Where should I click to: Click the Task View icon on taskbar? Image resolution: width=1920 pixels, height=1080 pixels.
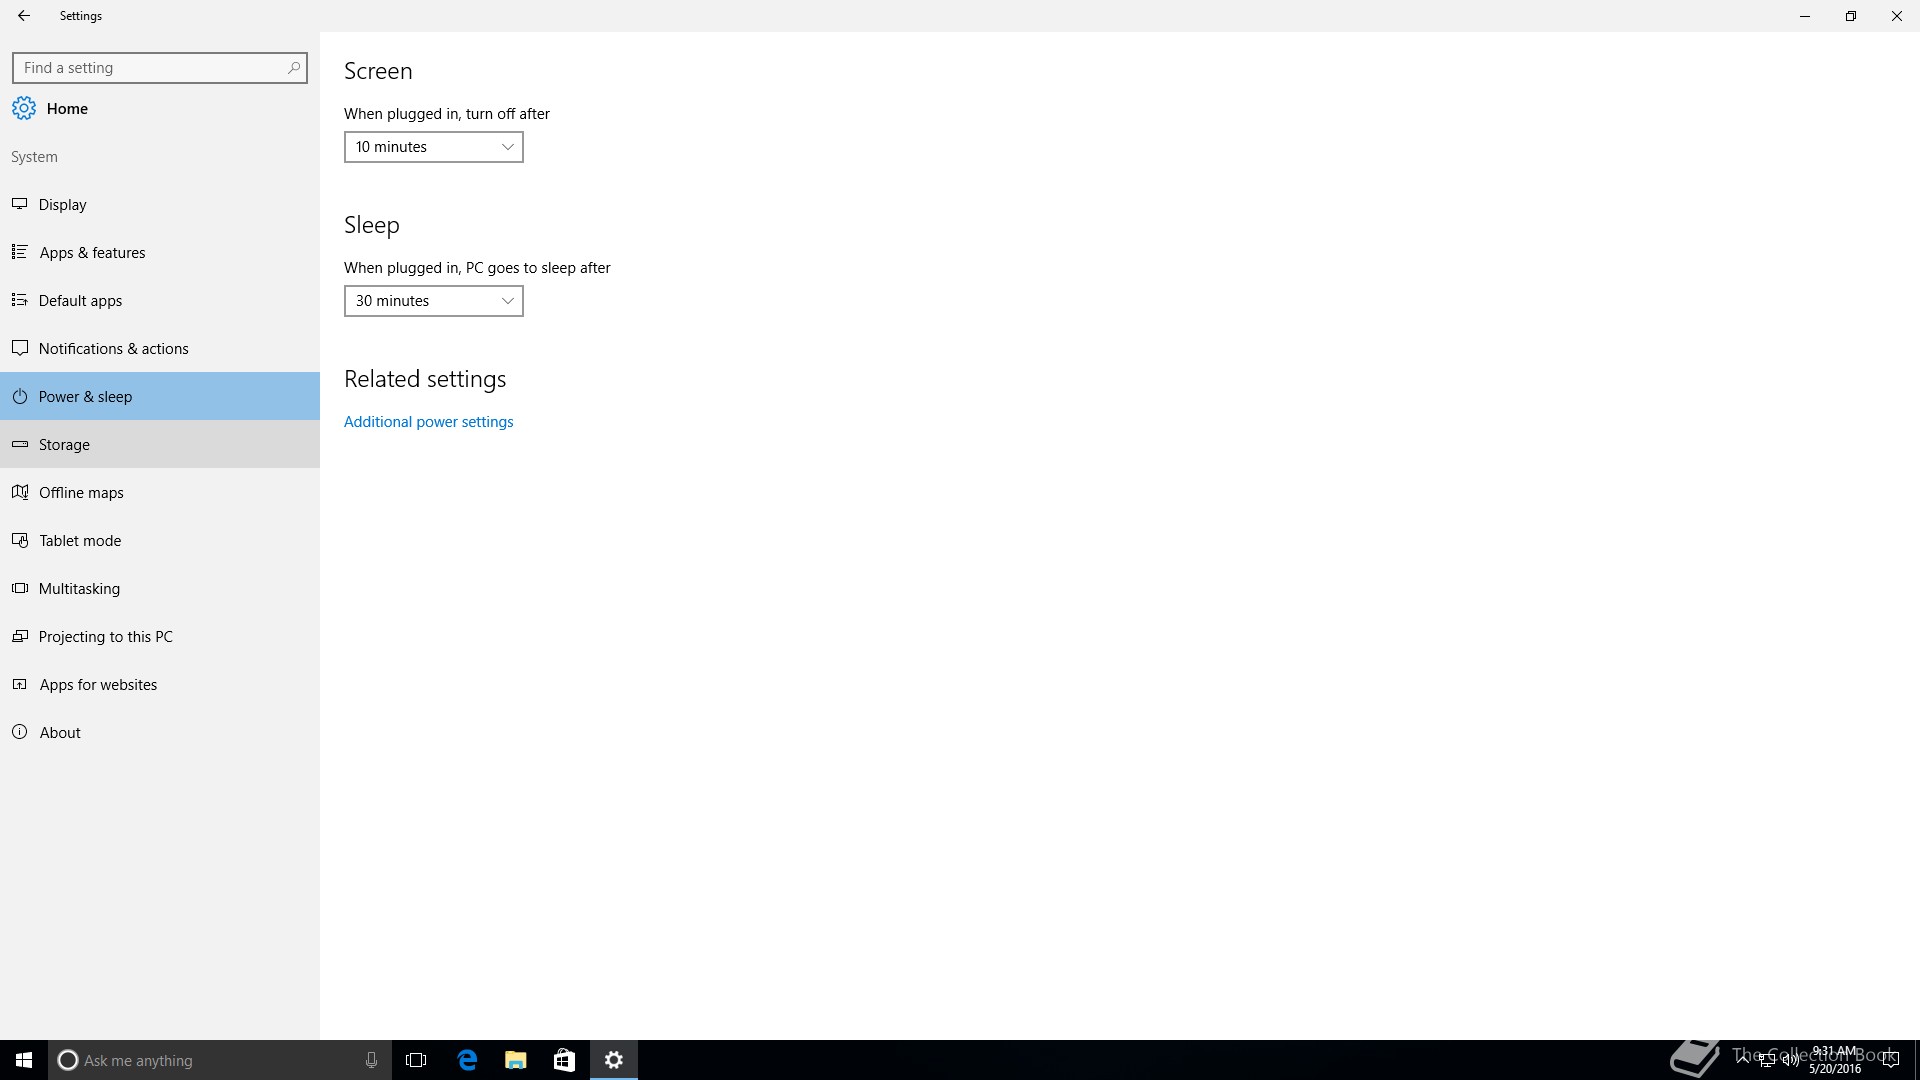click(x=416, y=1060)
